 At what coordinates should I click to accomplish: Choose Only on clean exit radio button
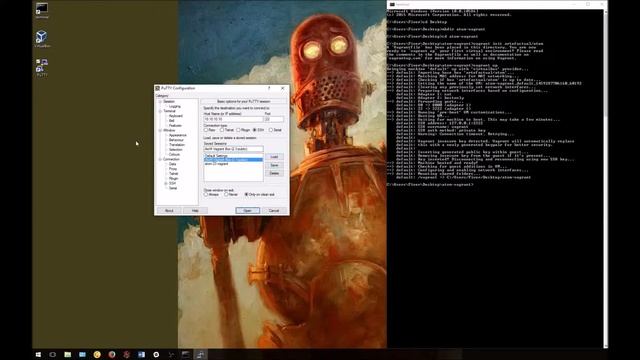pyautogui.click(x=246, y=195)
